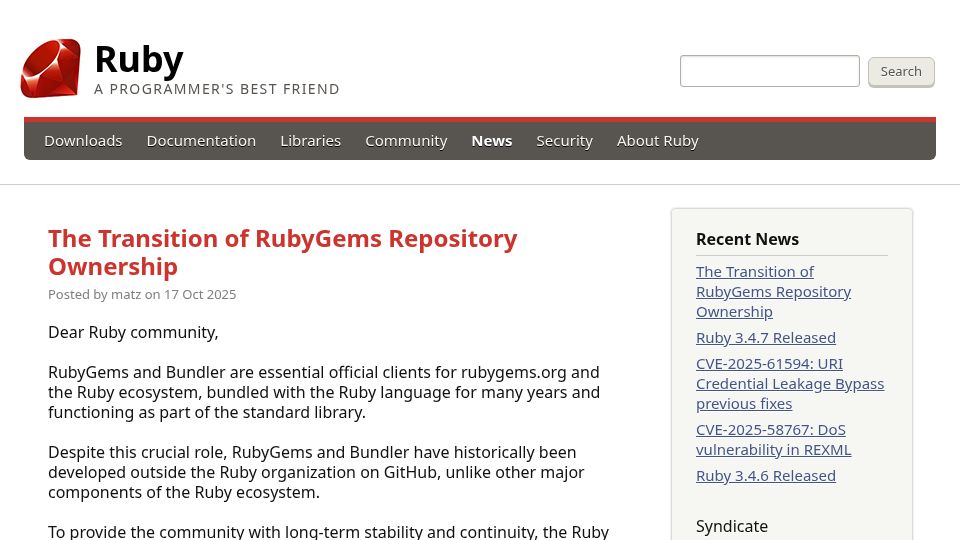Open the Community menu item
The image size is (960, 540).
[406, 141]
